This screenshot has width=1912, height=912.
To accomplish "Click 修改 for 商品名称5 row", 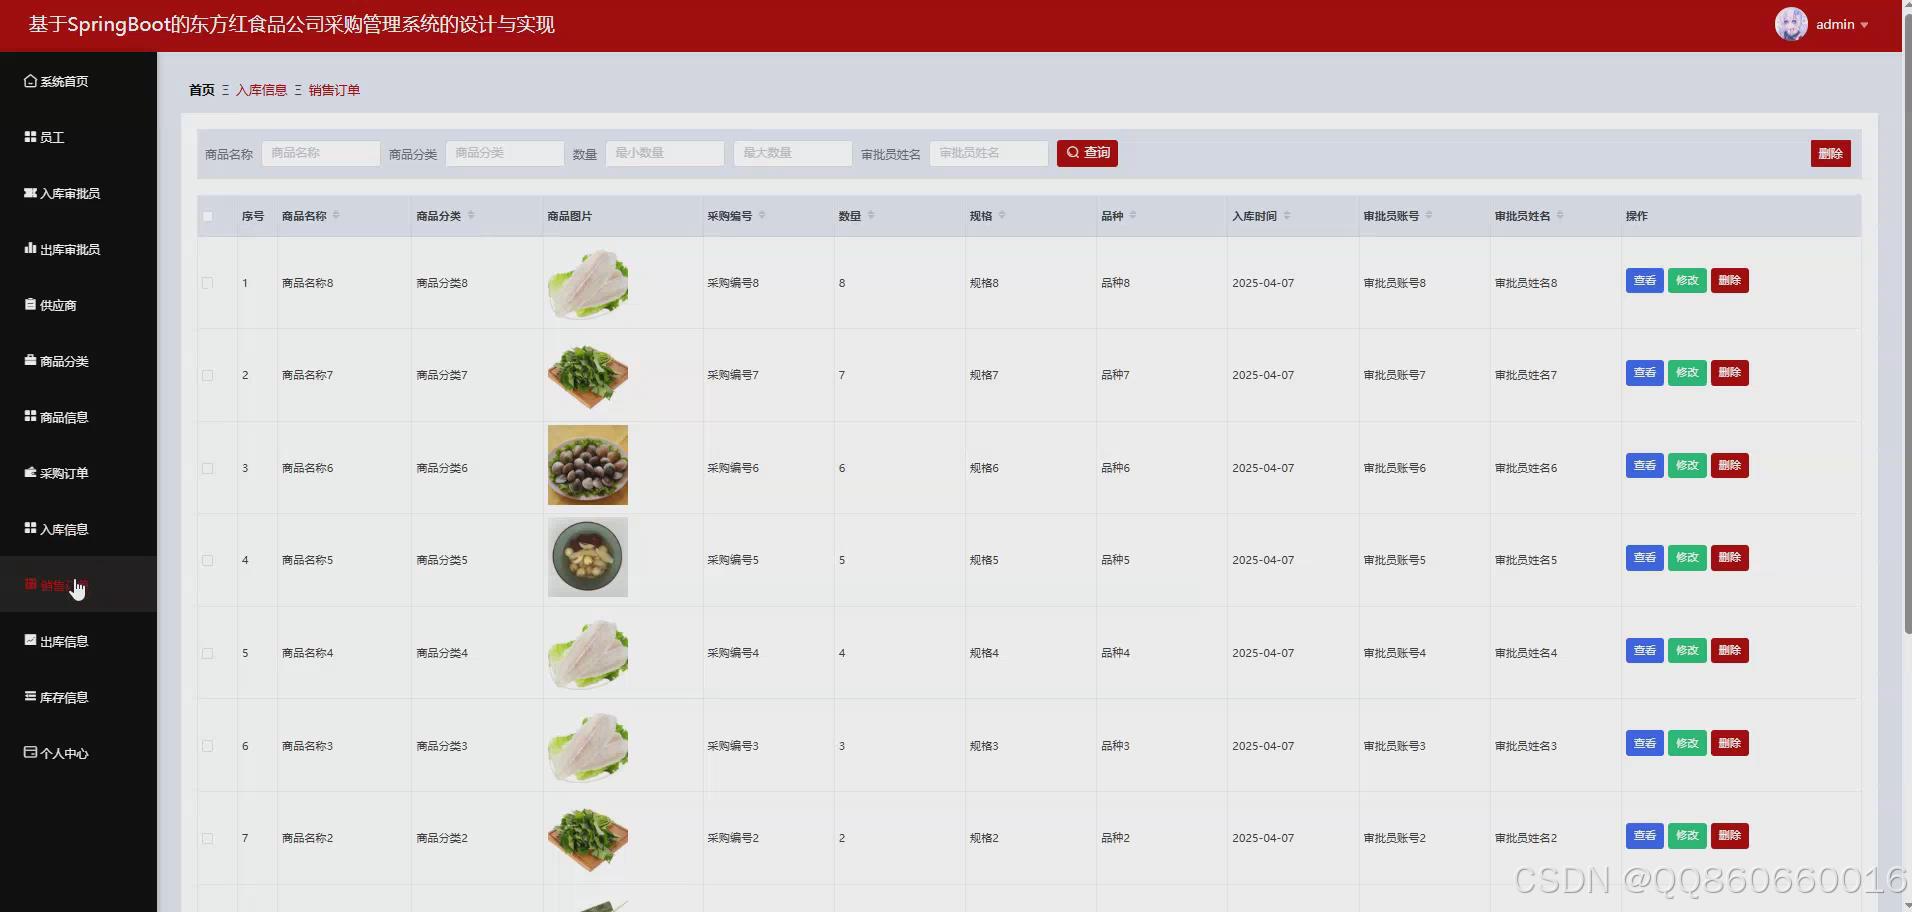I will (x=1687, y=557).
